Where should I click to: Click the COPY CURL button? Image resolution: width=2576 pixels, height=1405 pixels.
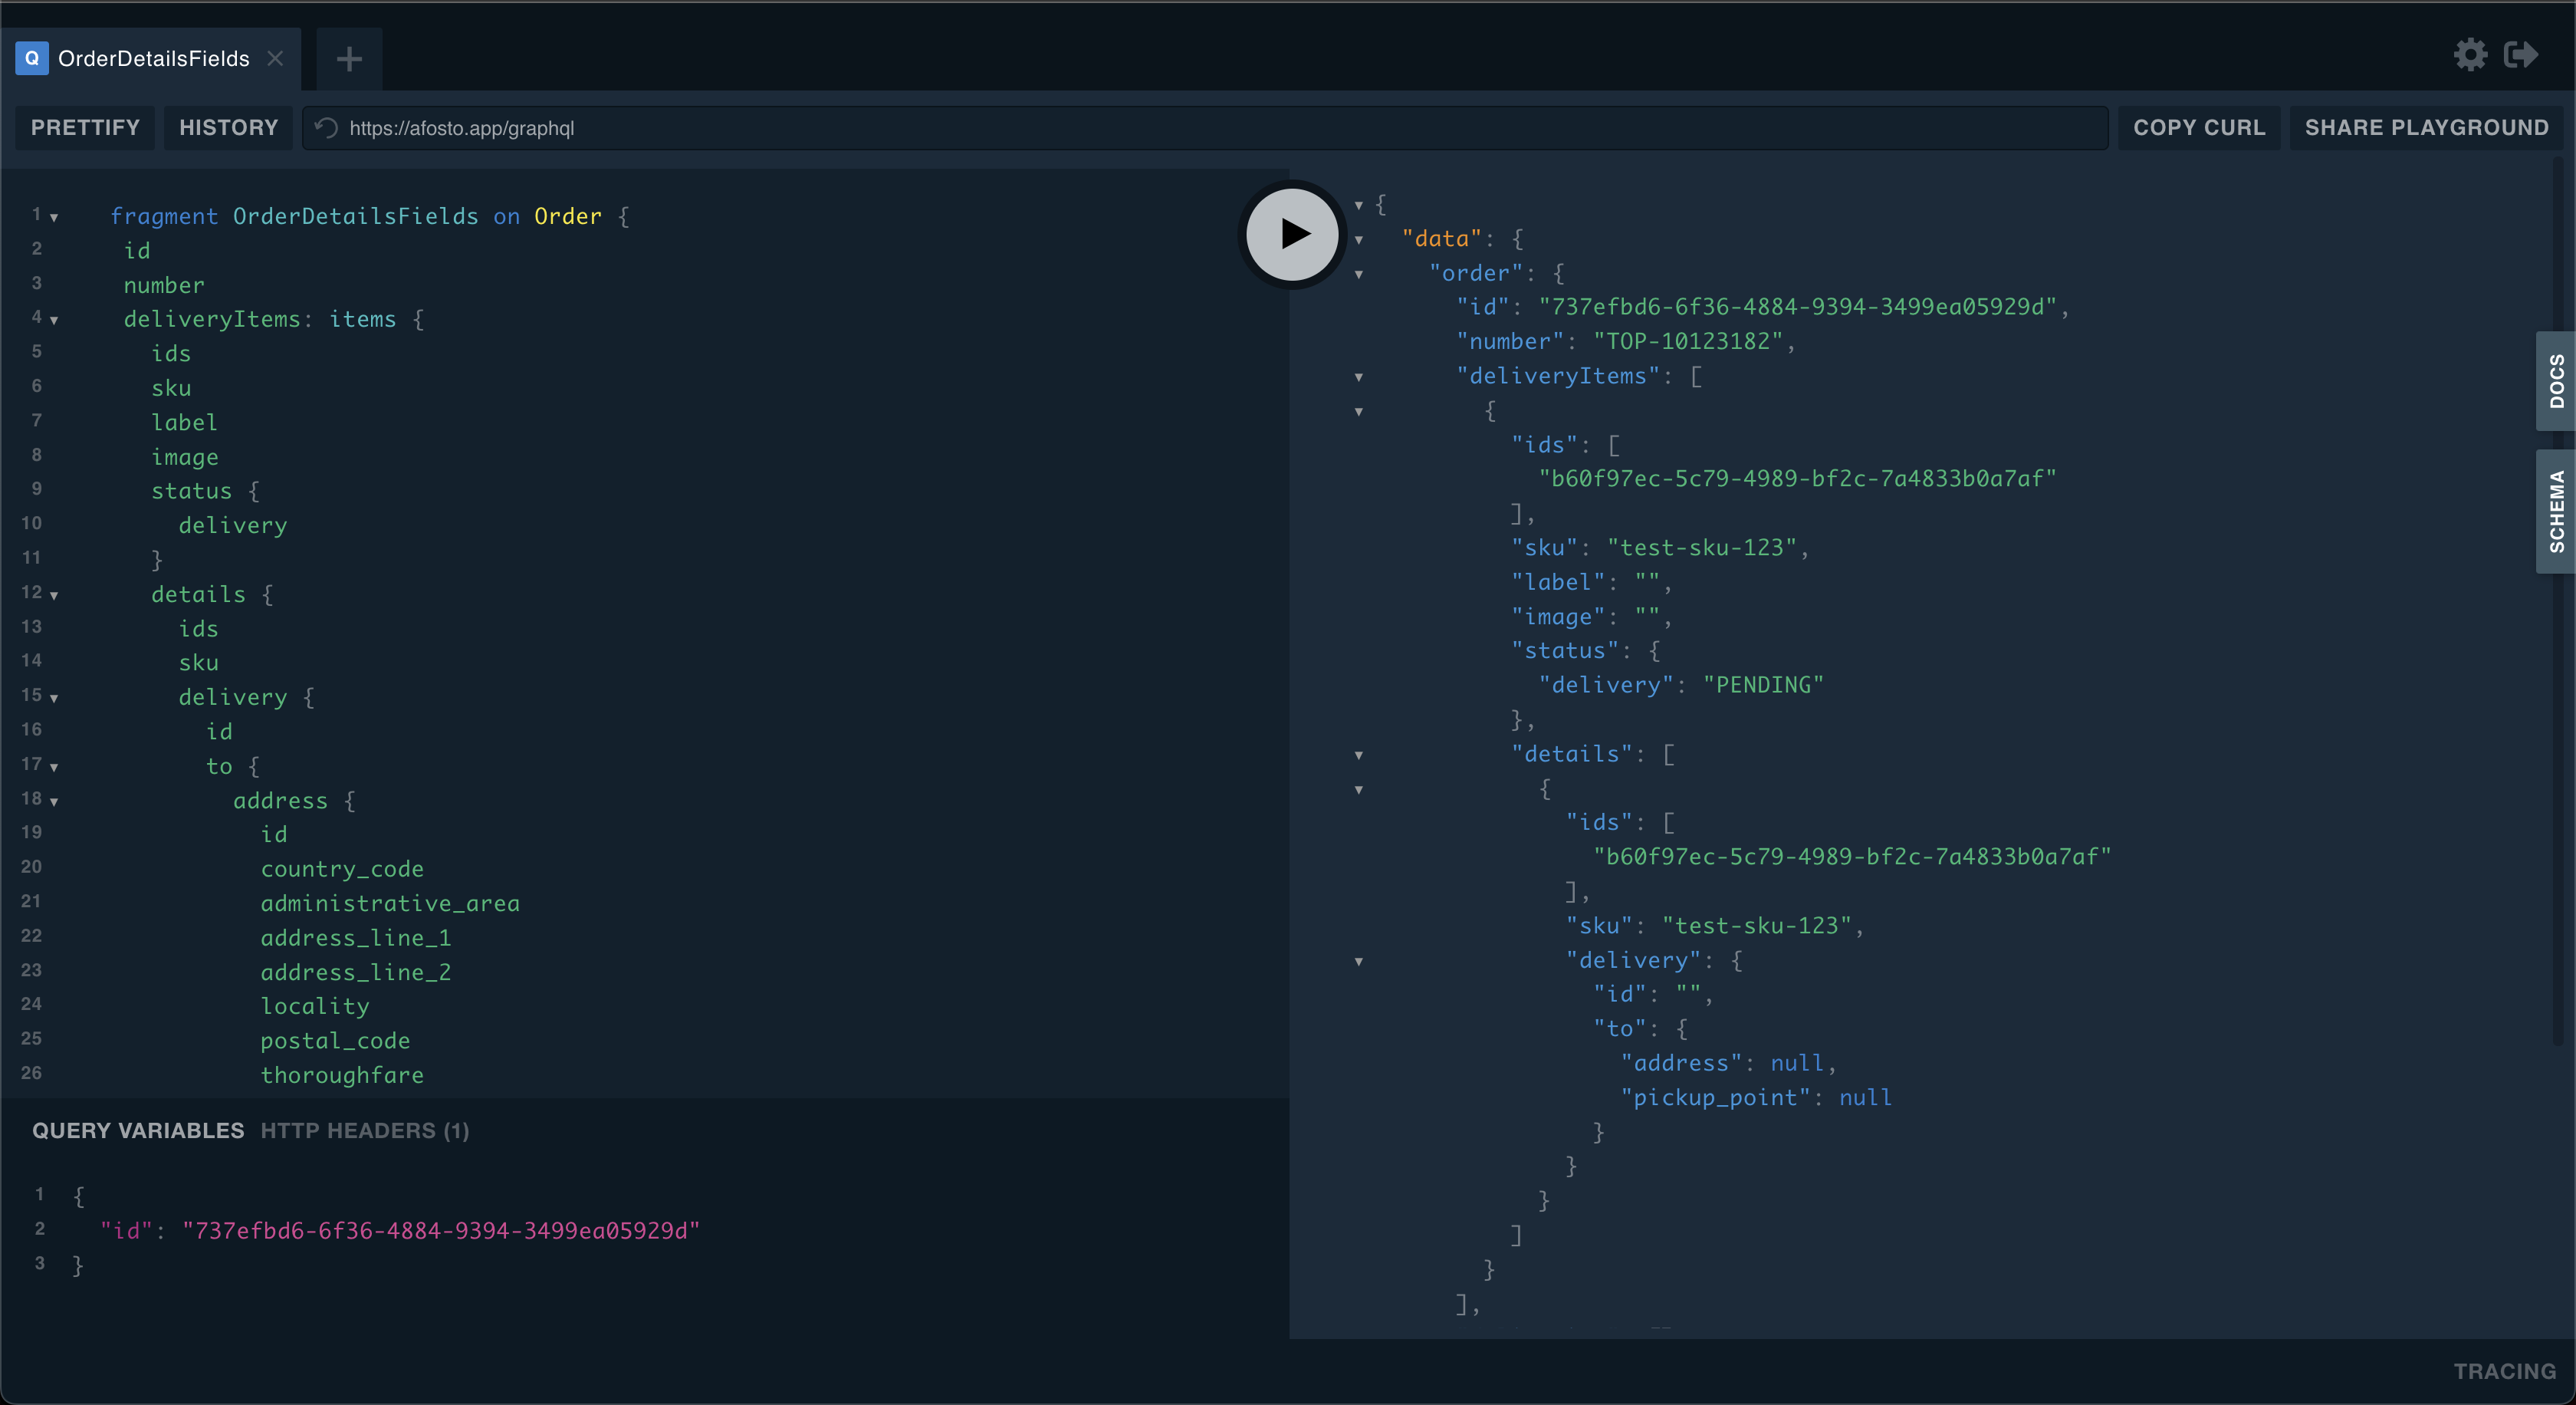[2199, 128]
